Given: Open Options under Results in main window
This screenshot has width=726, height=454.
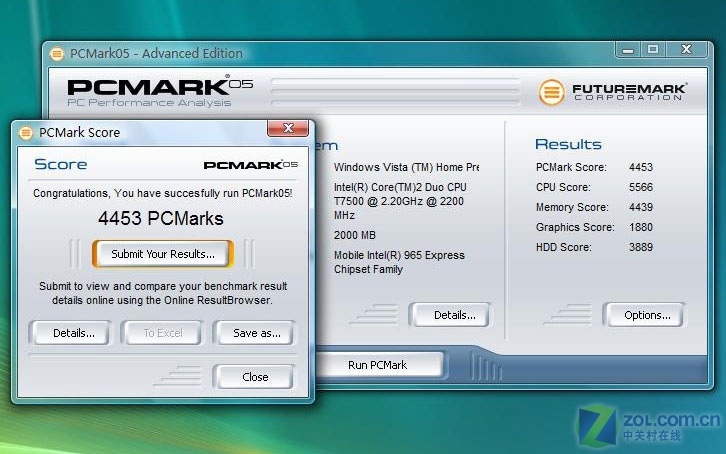Looking at the screenshot, I should pyautogui.click(x=647, y=315).
